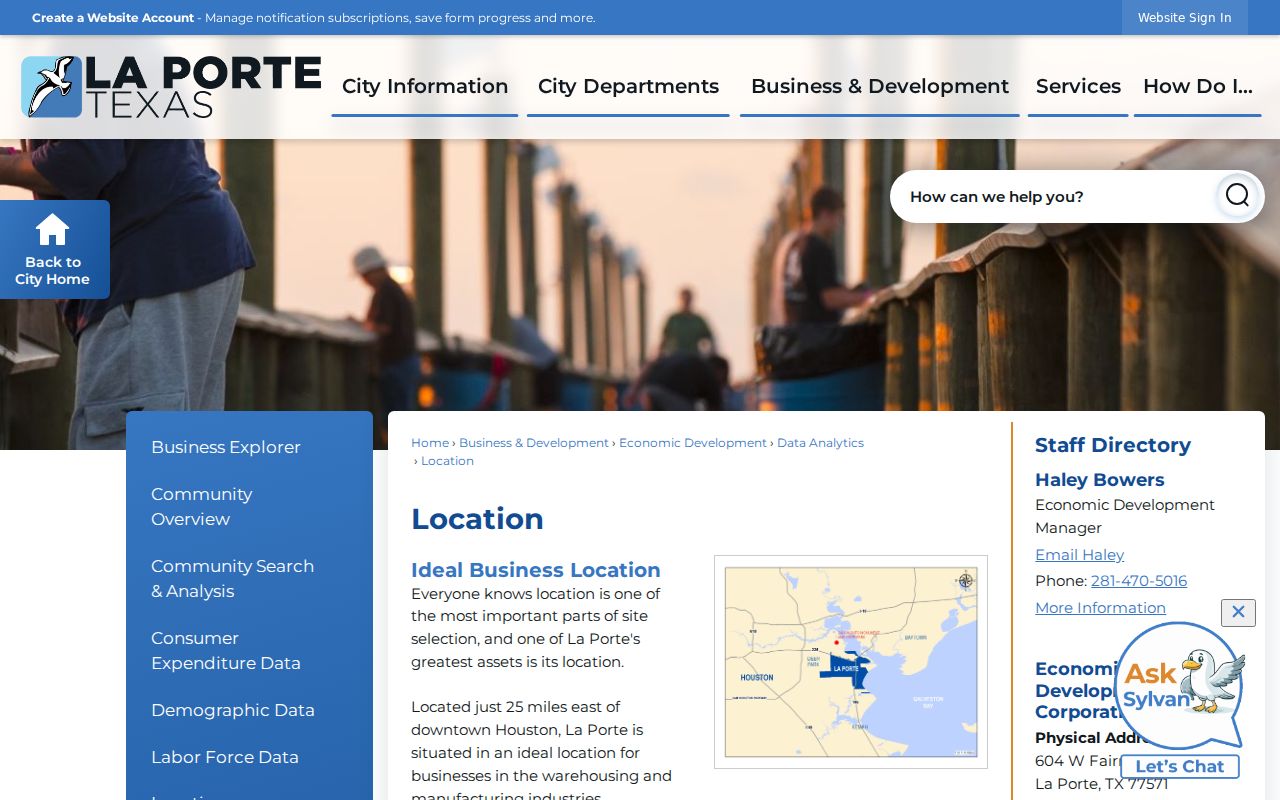Open Demographic Data sidebar item
The height and width of the screenshot is (800, 1280).
(233, 710)
